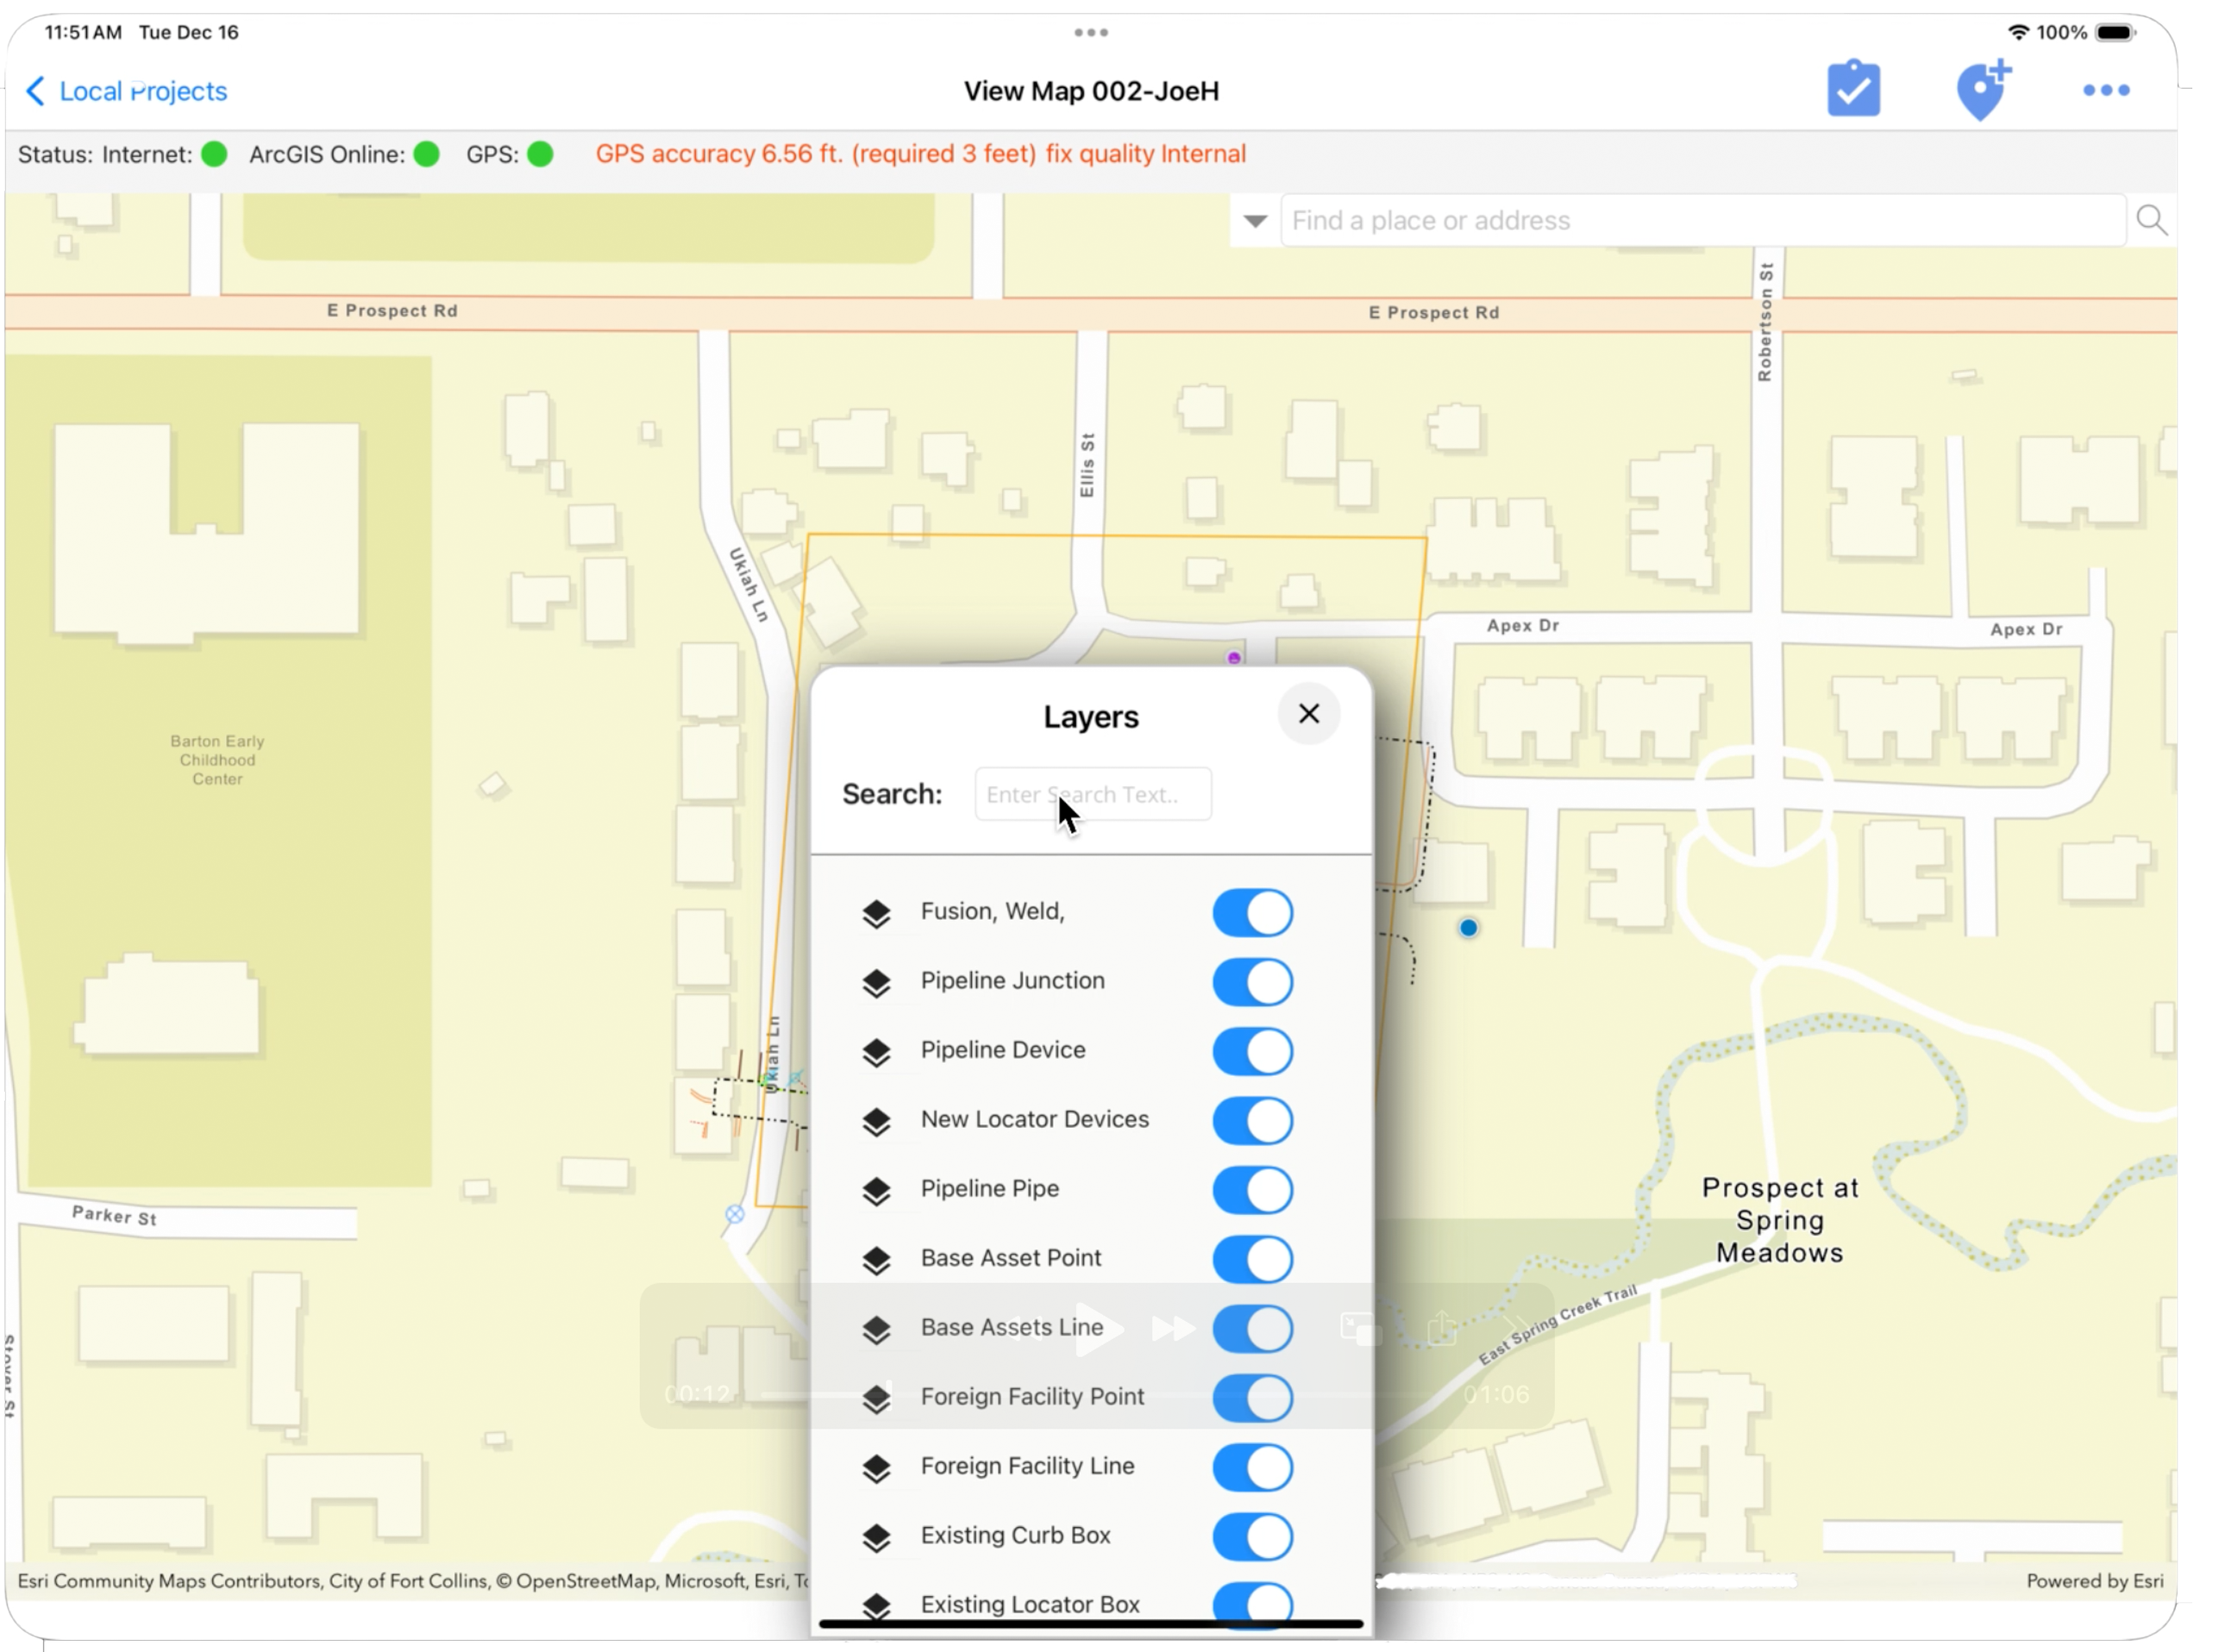Click the Pipeline Pipe layer icon
Screen dimensions: 2213x1652
(x=876, y=1190)
